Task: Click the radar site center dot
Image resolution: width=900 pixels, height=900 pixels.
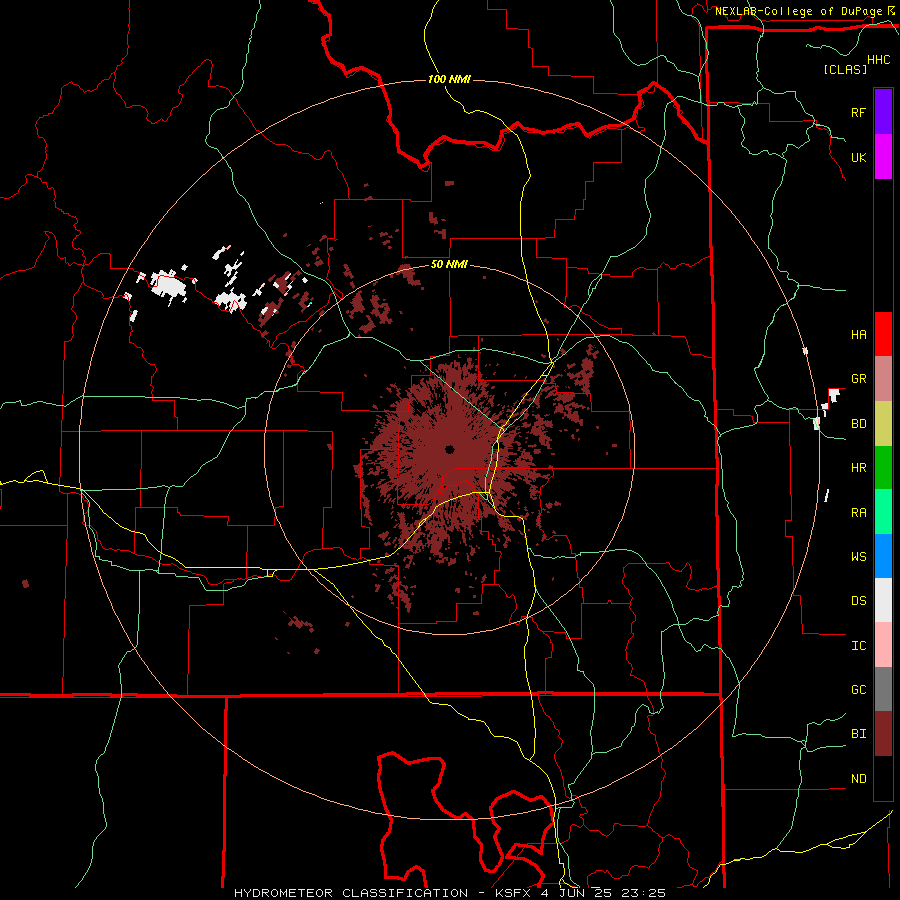Action: click(449, 449)
